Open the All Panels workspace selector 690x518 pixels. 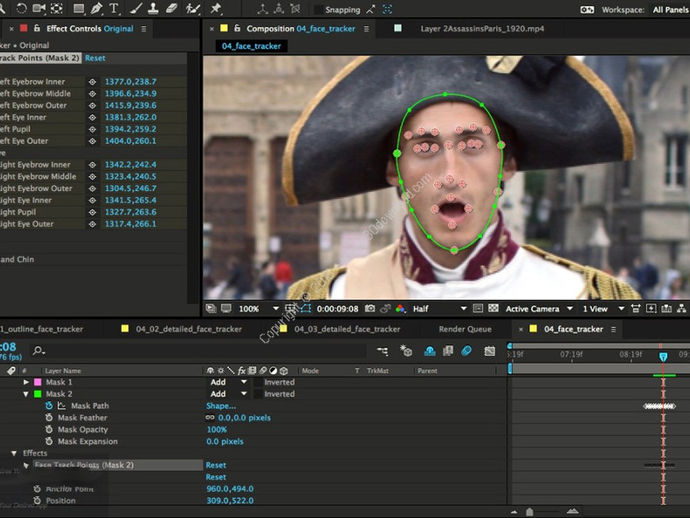tap(670, 10)
